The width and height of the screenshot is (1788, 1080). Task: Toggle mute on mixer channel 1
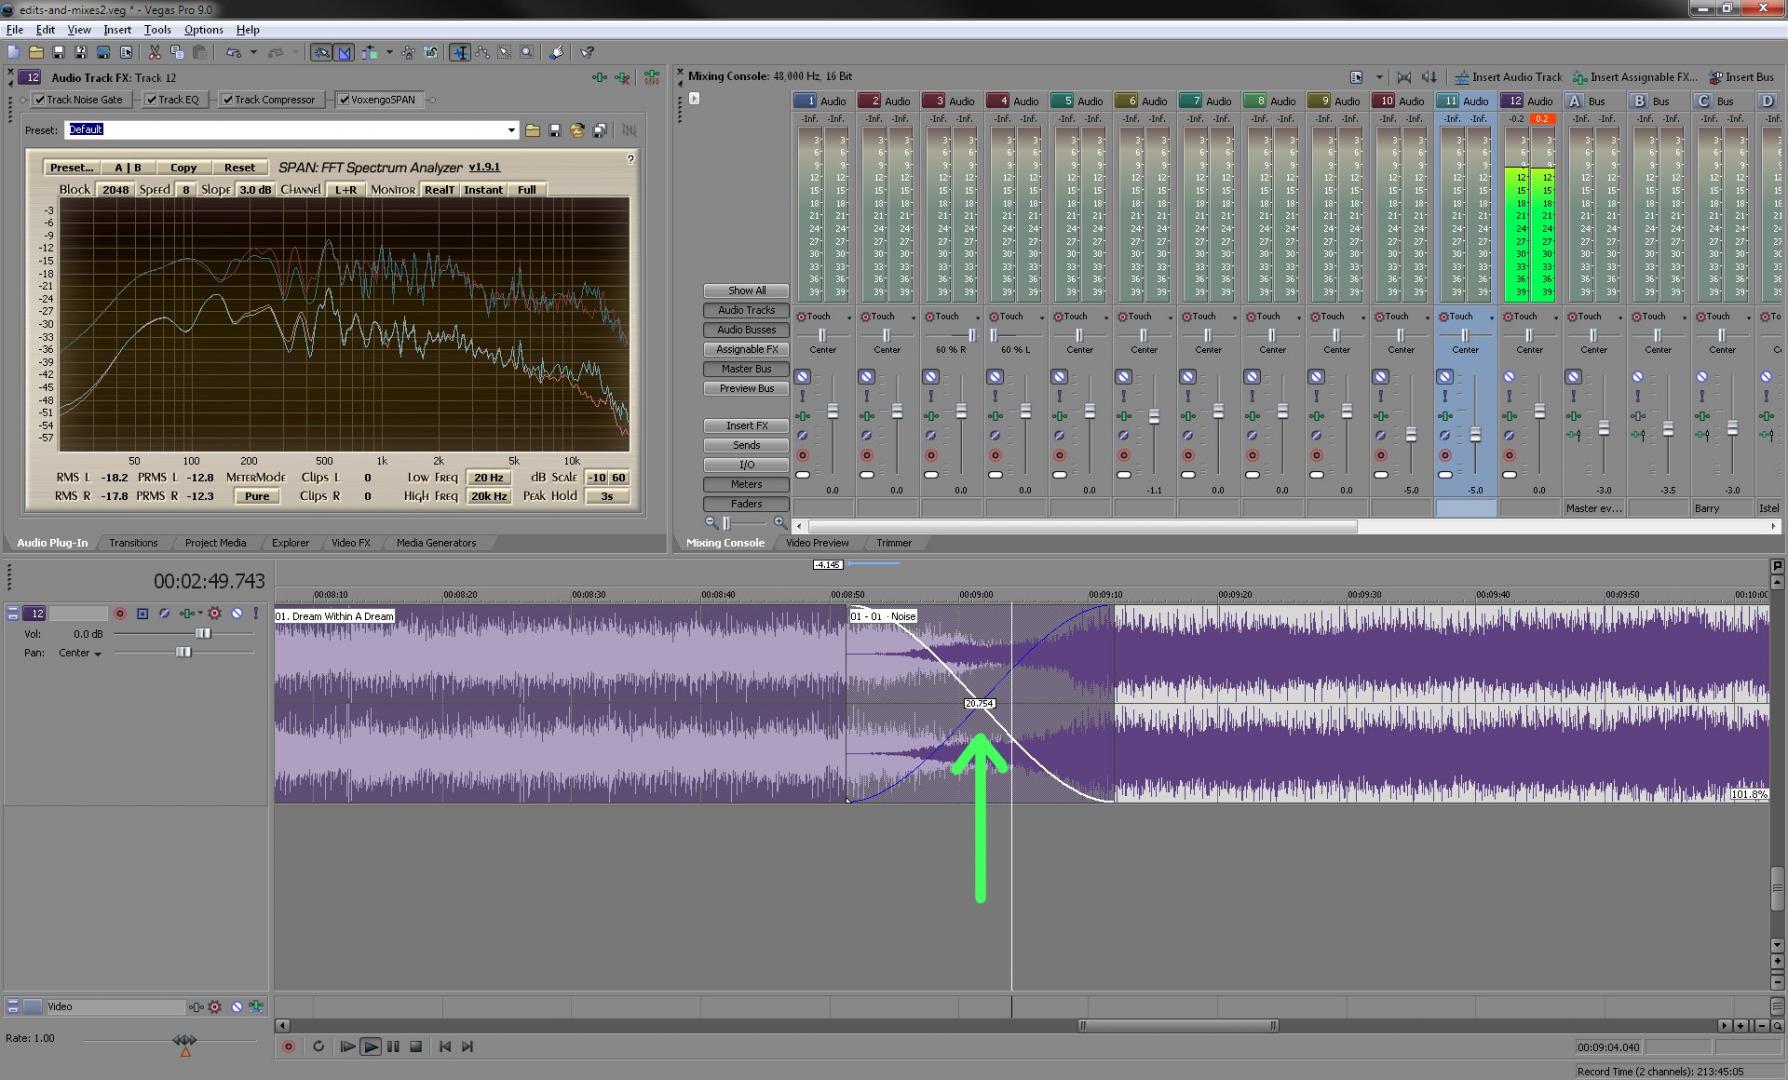coord(802,377)
